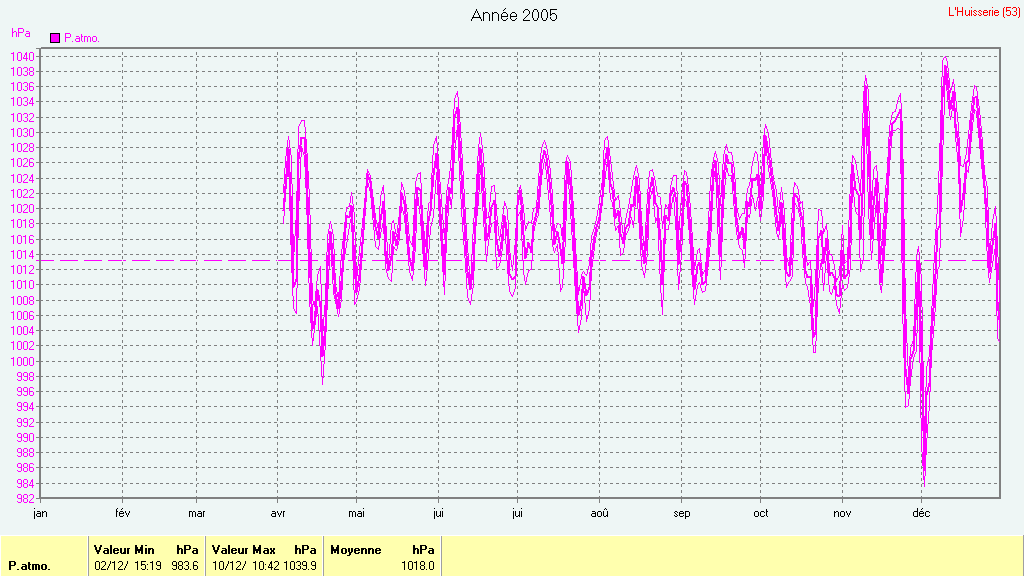
Task: Click the minimum value '983.6'
Action: point(185,566)
